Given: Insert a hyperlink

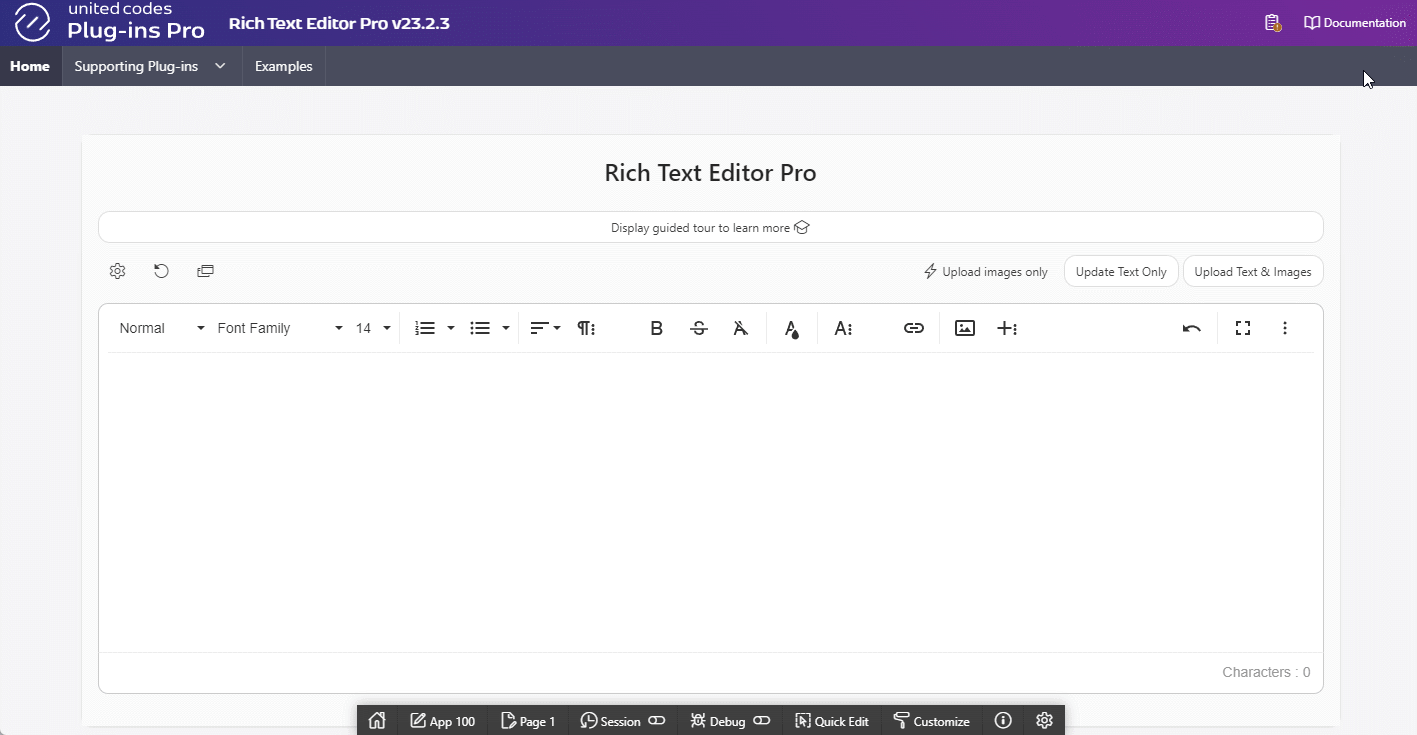Looking at the screenshot, I should pyautogui.click(x=914, y=328).
